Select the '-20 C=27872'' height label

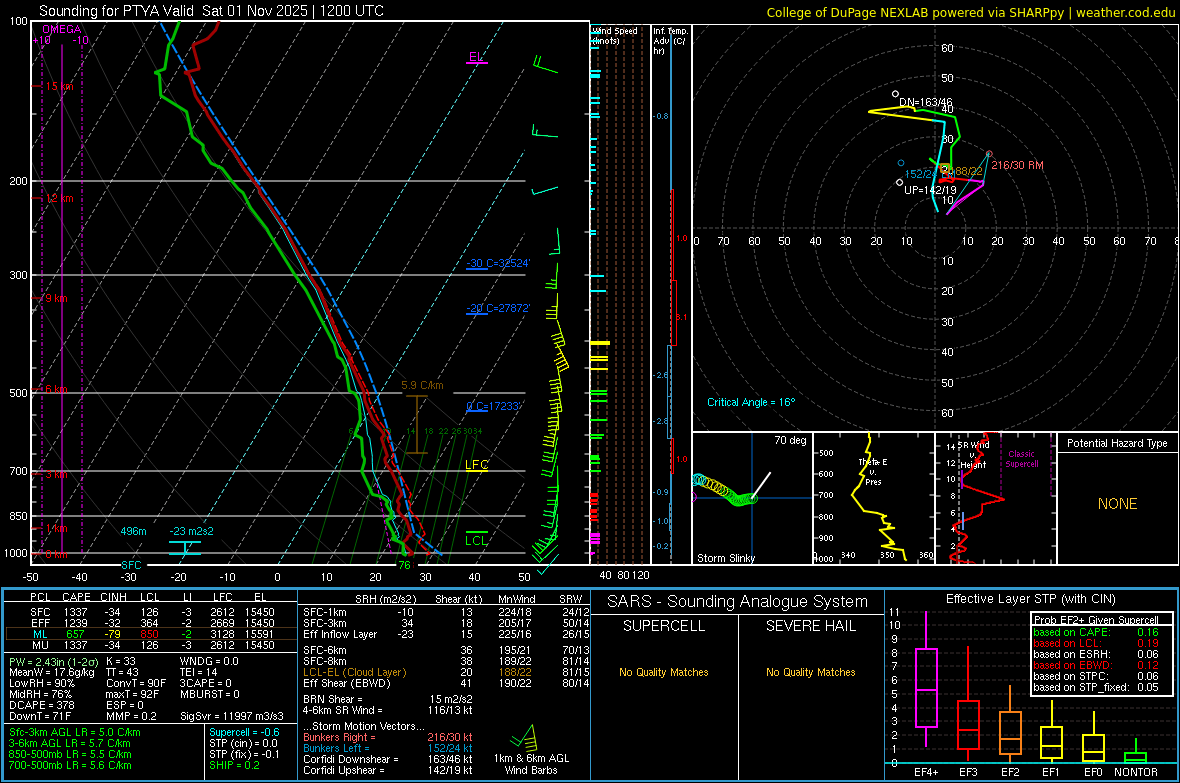point(497,309)
